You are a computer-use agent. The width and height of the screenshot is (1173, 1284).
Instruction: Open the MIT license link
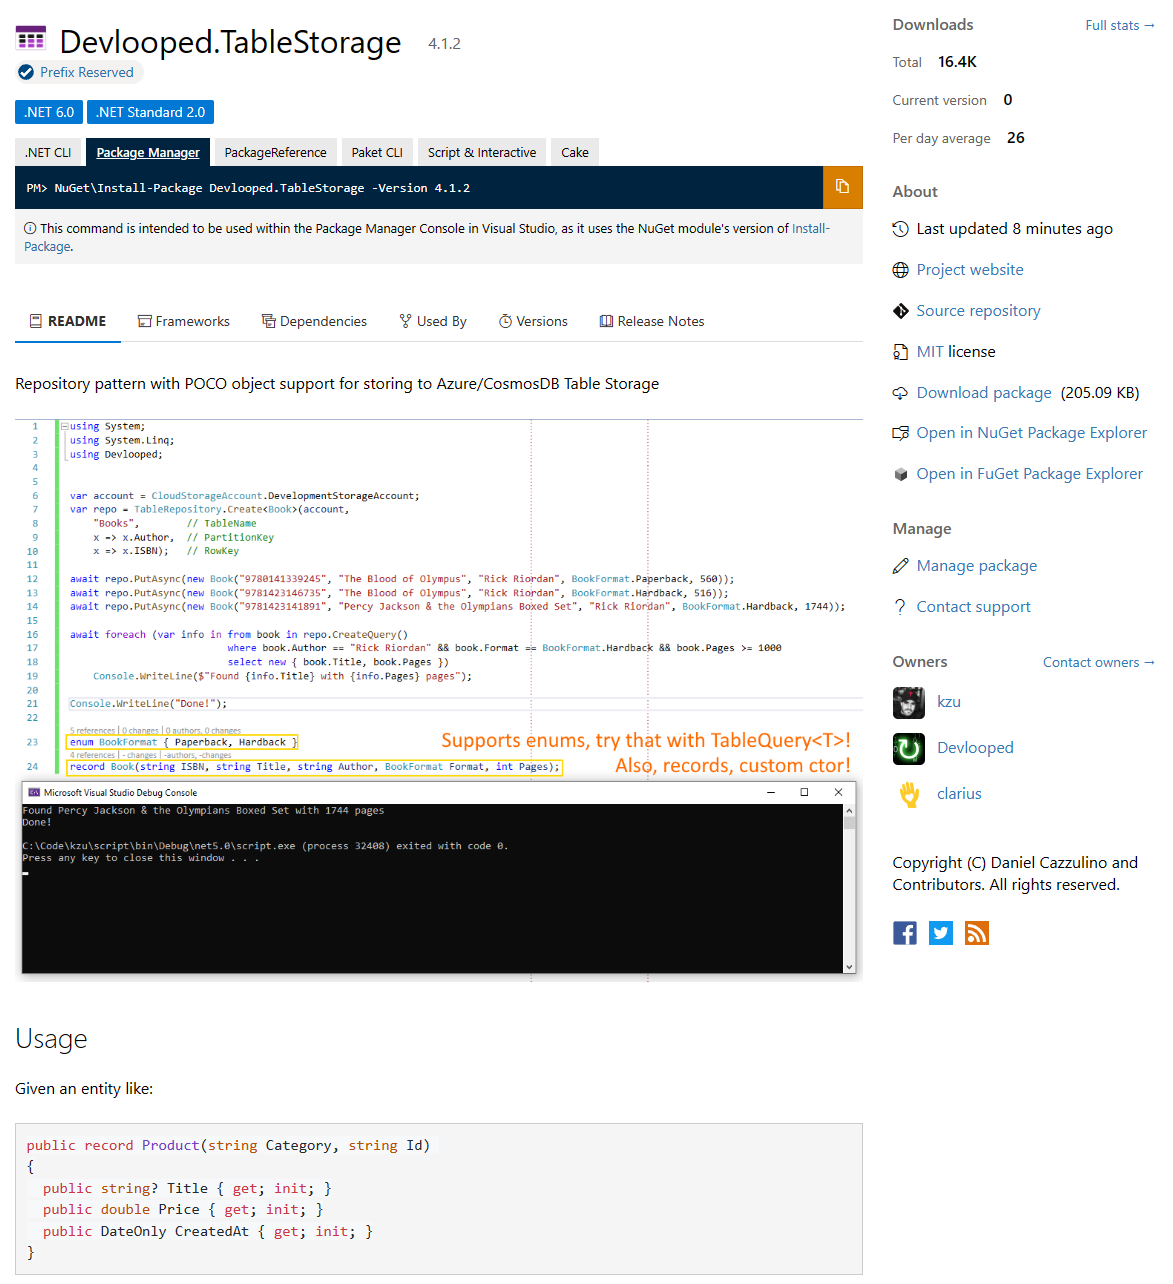pos(930,352)
